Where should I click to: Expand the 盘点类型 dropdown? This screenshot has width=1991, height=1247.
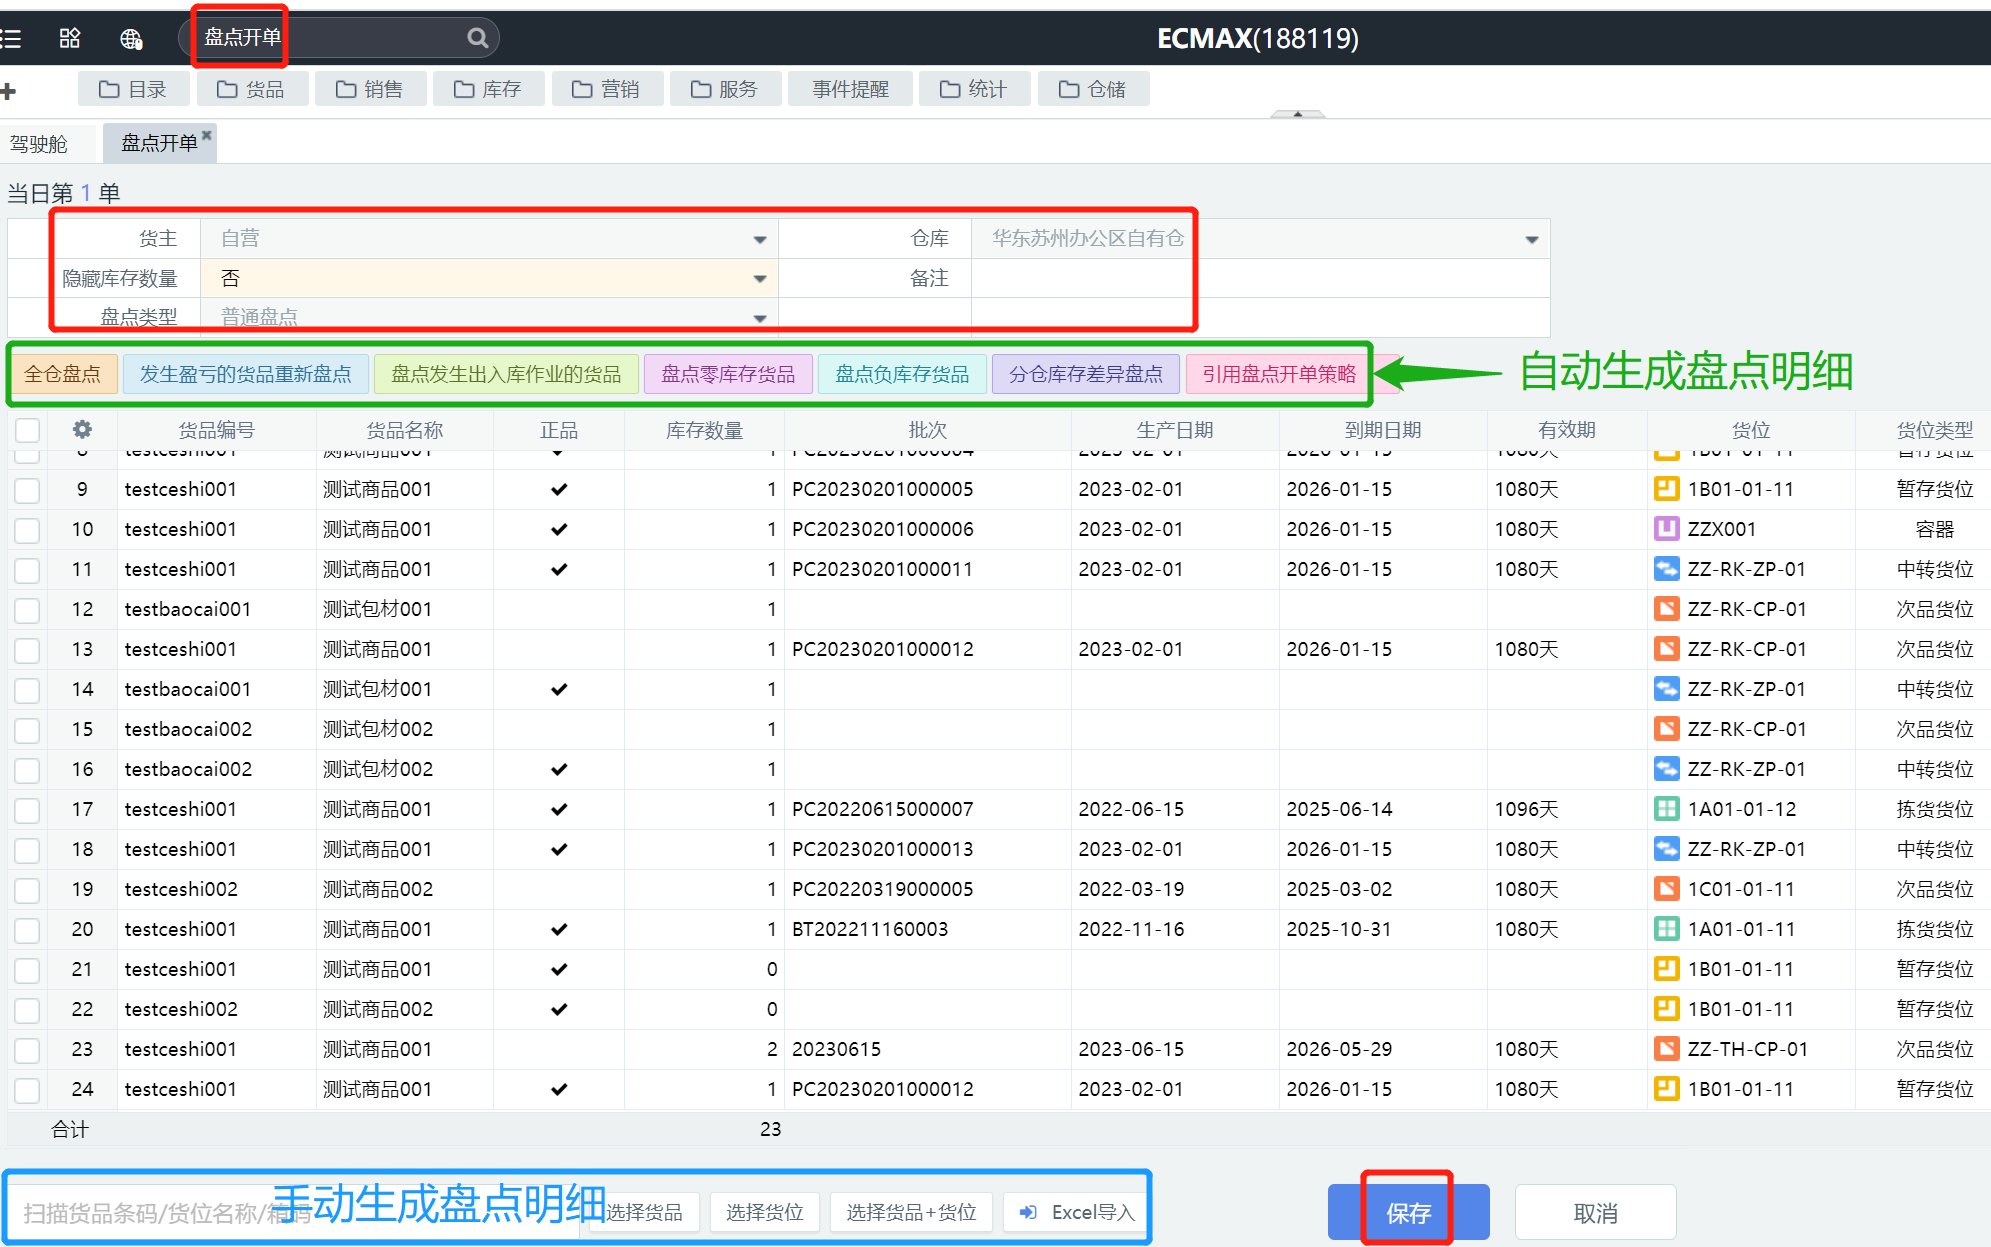[759, 318]
